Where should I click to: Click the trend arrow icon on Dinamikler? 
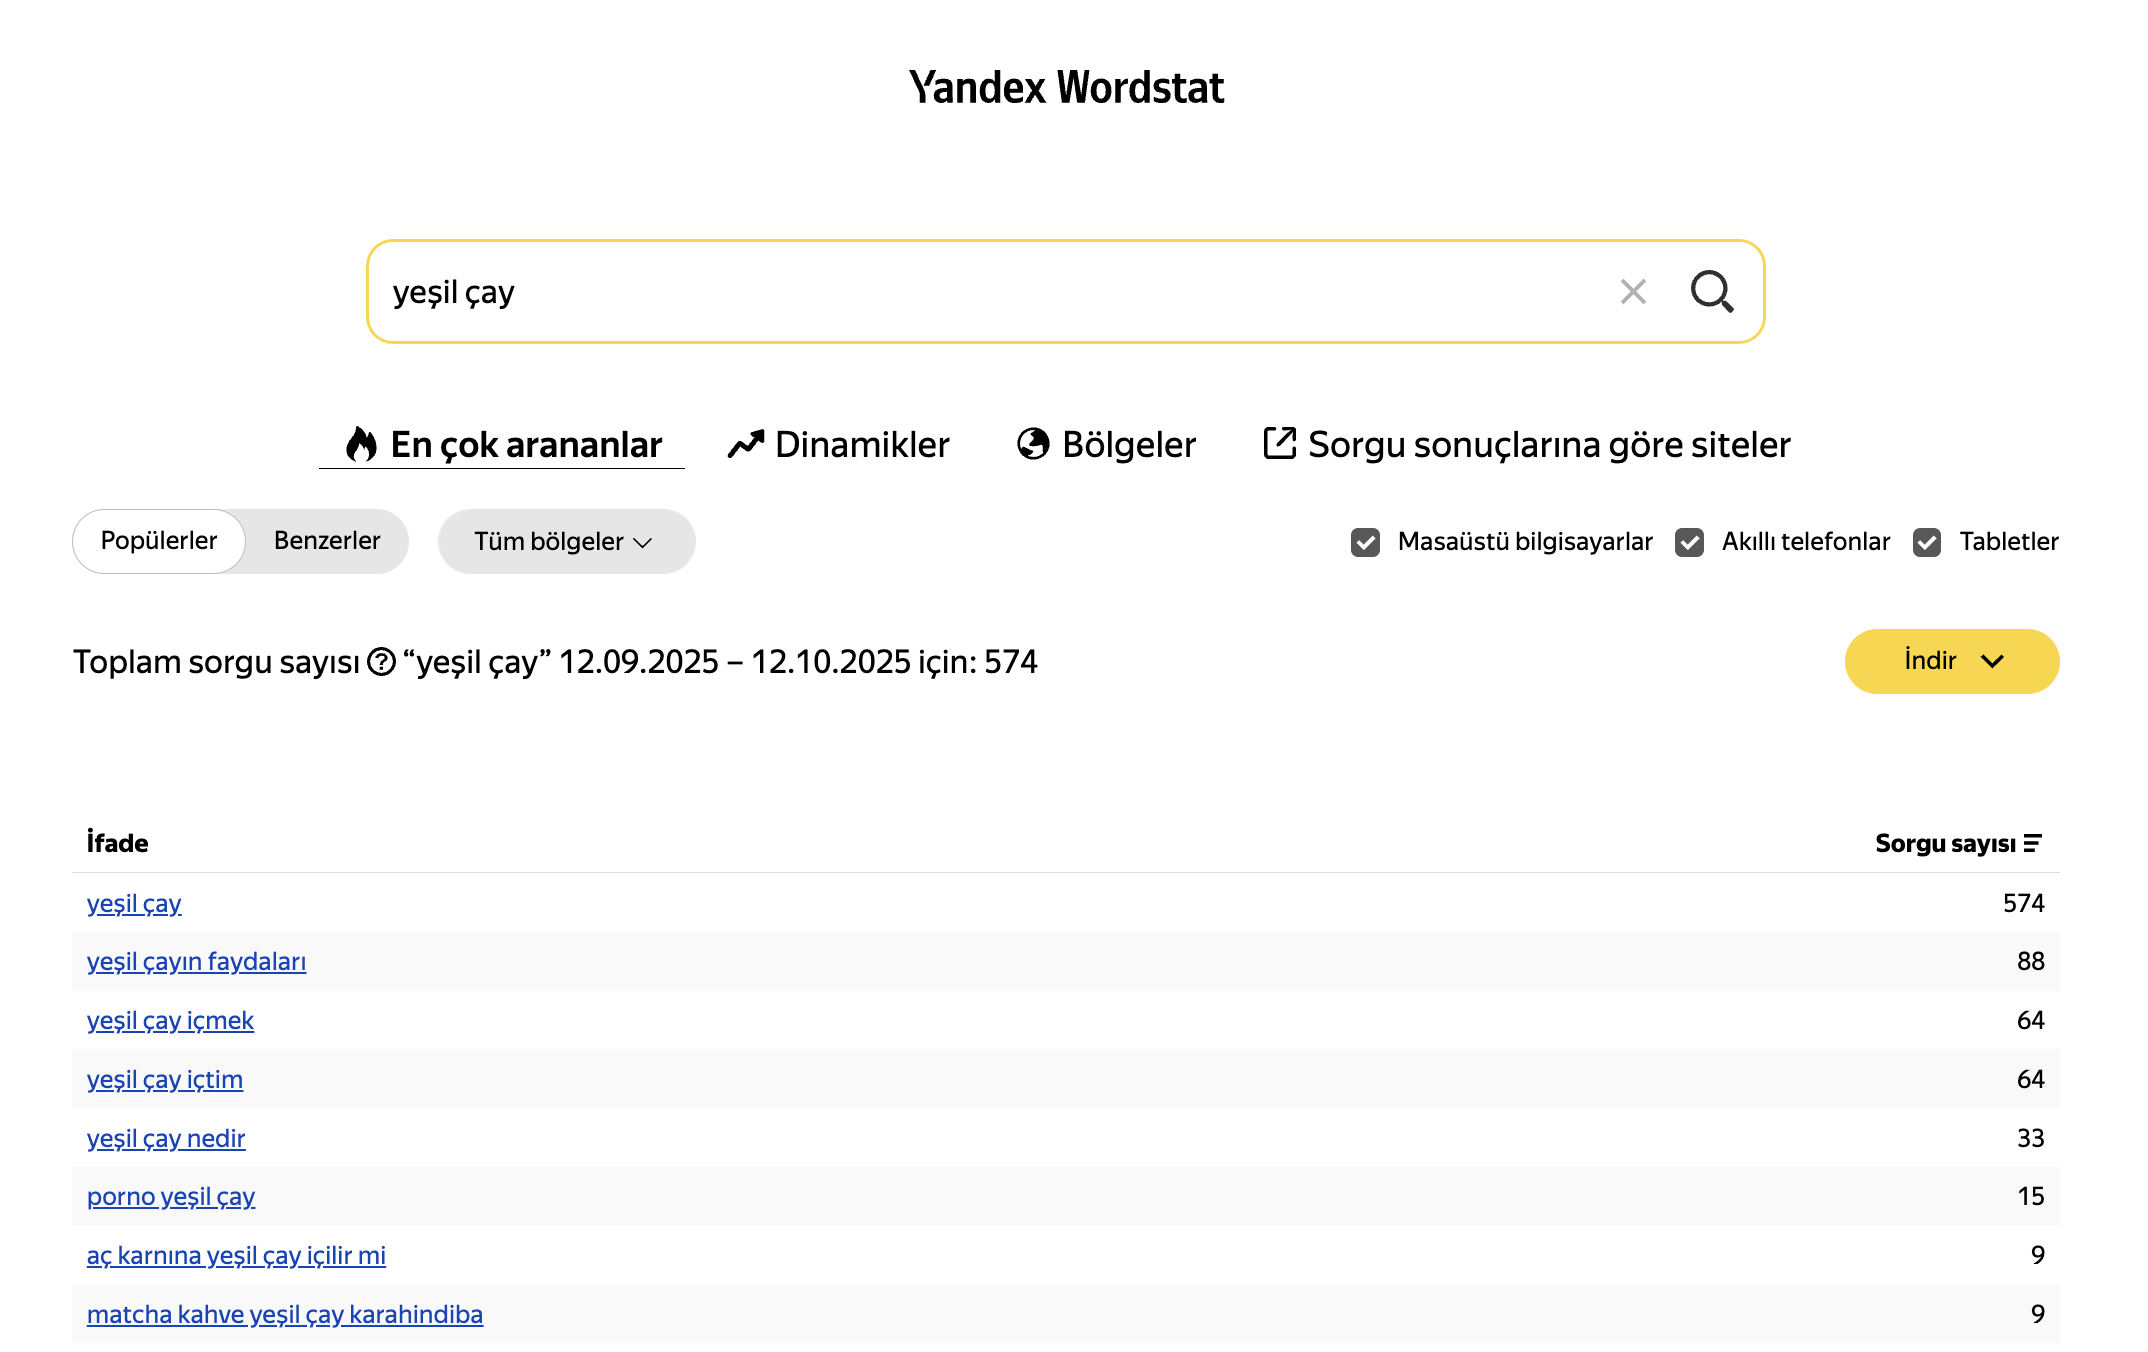746,444
